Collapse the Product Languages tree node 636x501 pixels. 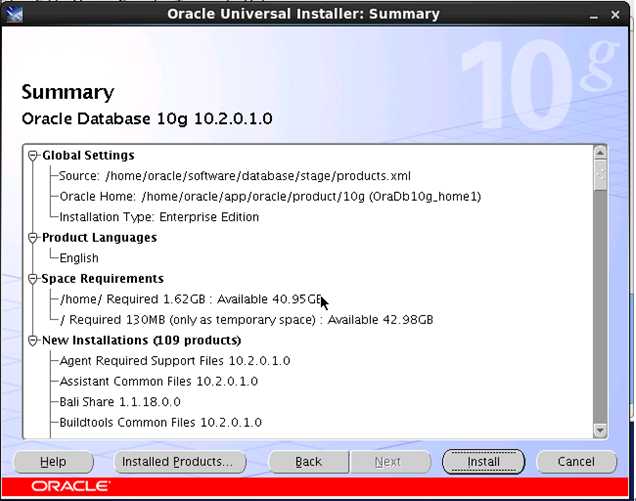point(33,238)
